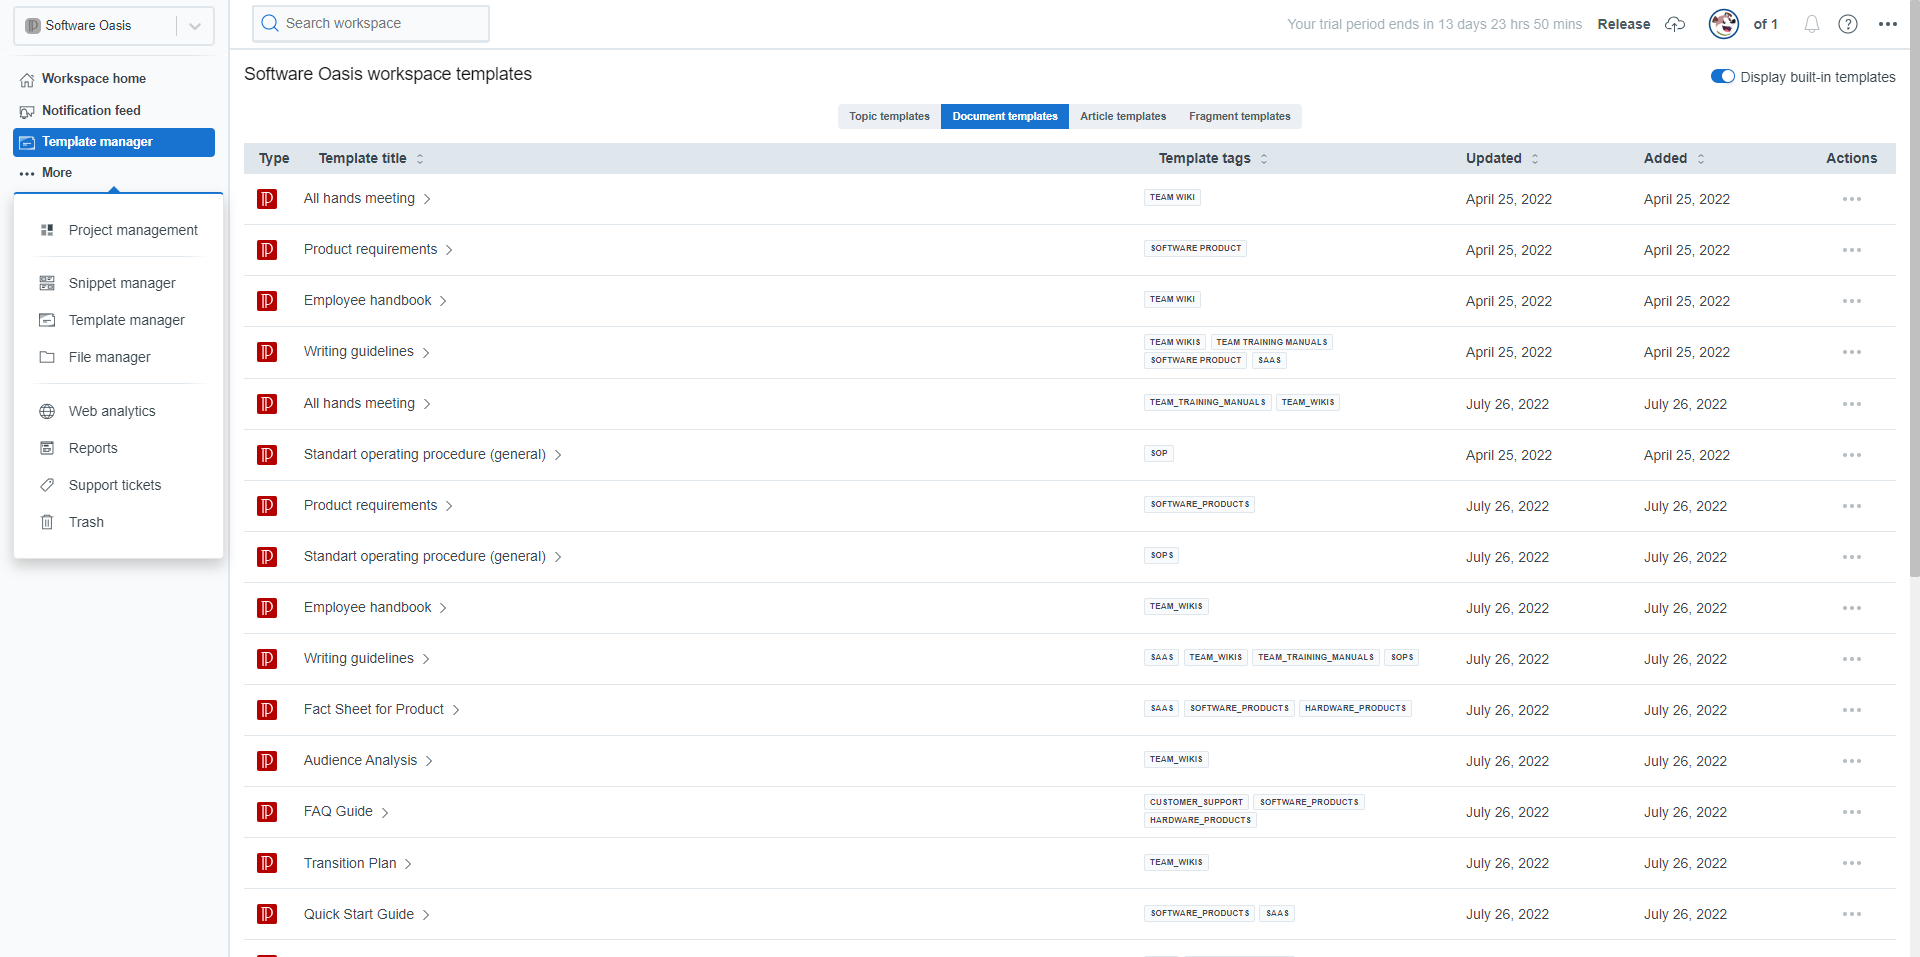Click the document type icon for Fact Sheet
Viewport: 1920px width, 957px height.
[267, 710]
